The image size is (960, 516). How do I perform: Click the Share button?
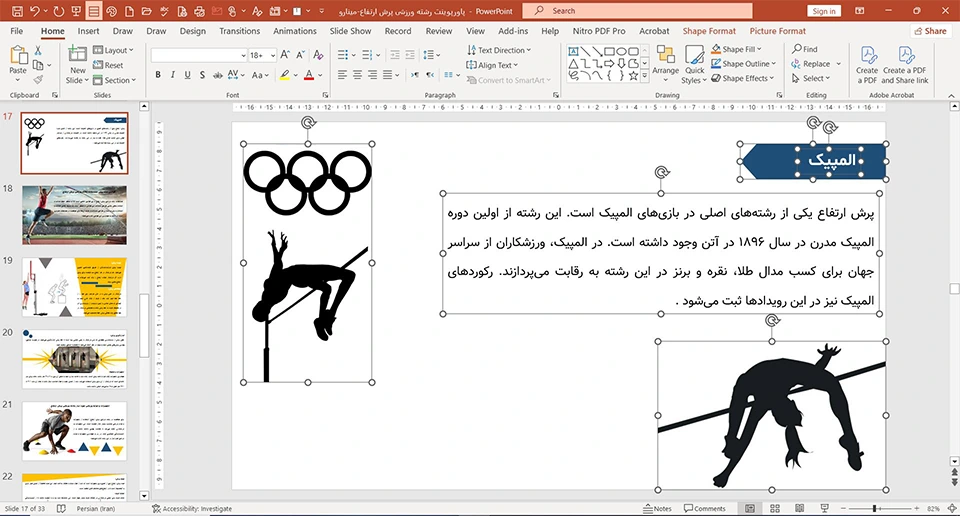click(x=930, y=31)
